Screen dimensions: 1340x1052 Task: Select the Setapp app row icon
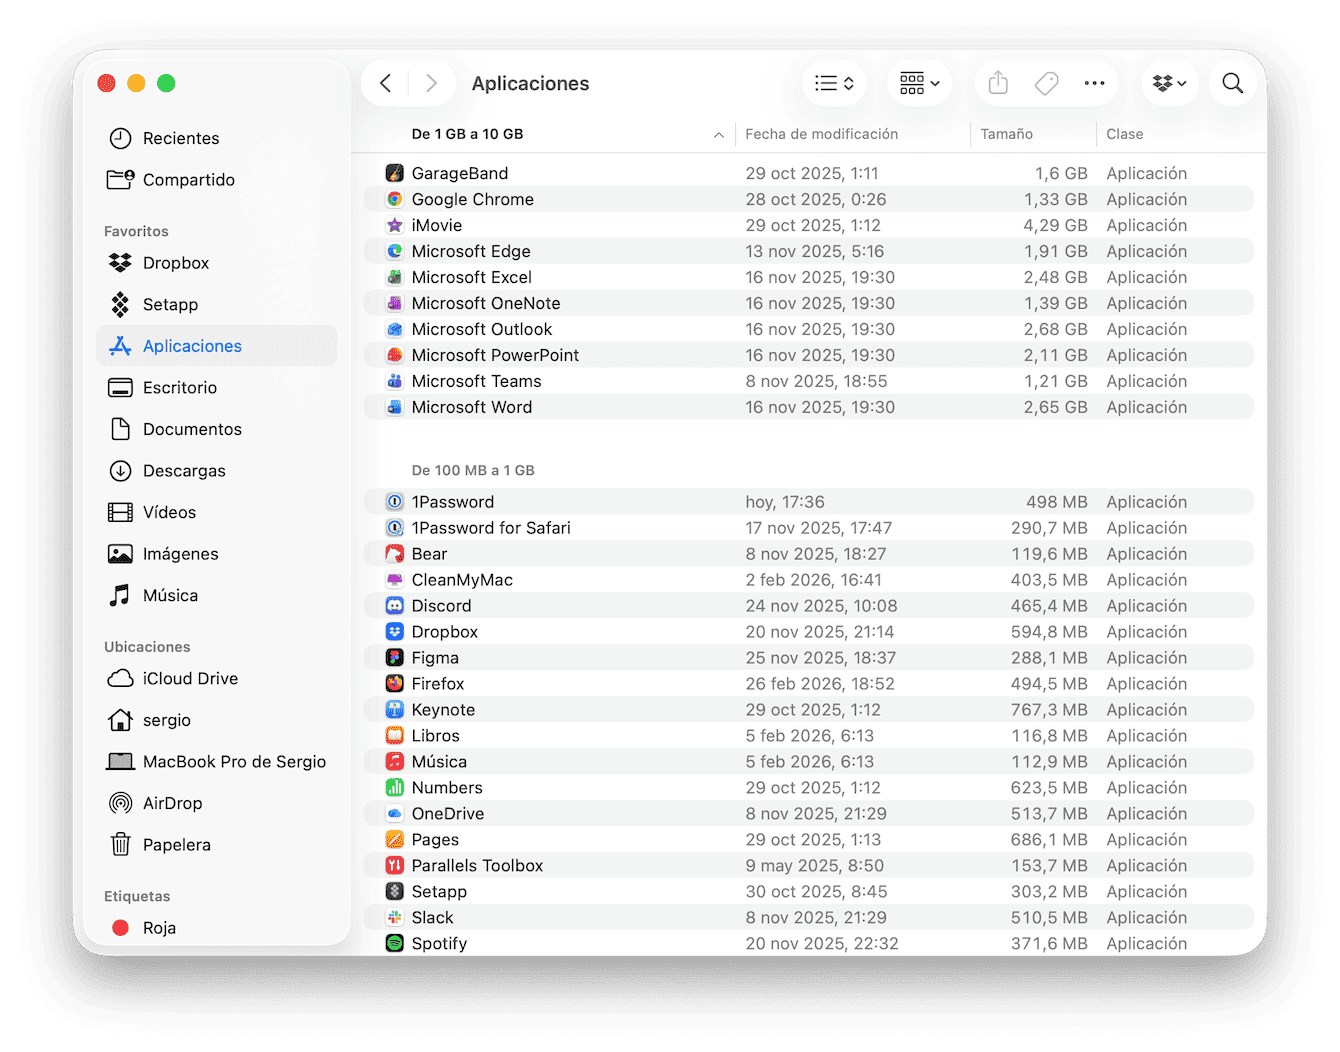395,892
